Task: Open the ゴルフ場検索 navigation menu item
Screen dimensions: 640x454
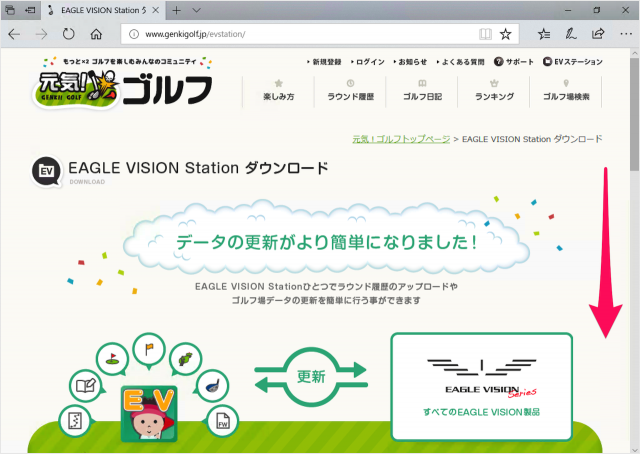Action: 566,91
